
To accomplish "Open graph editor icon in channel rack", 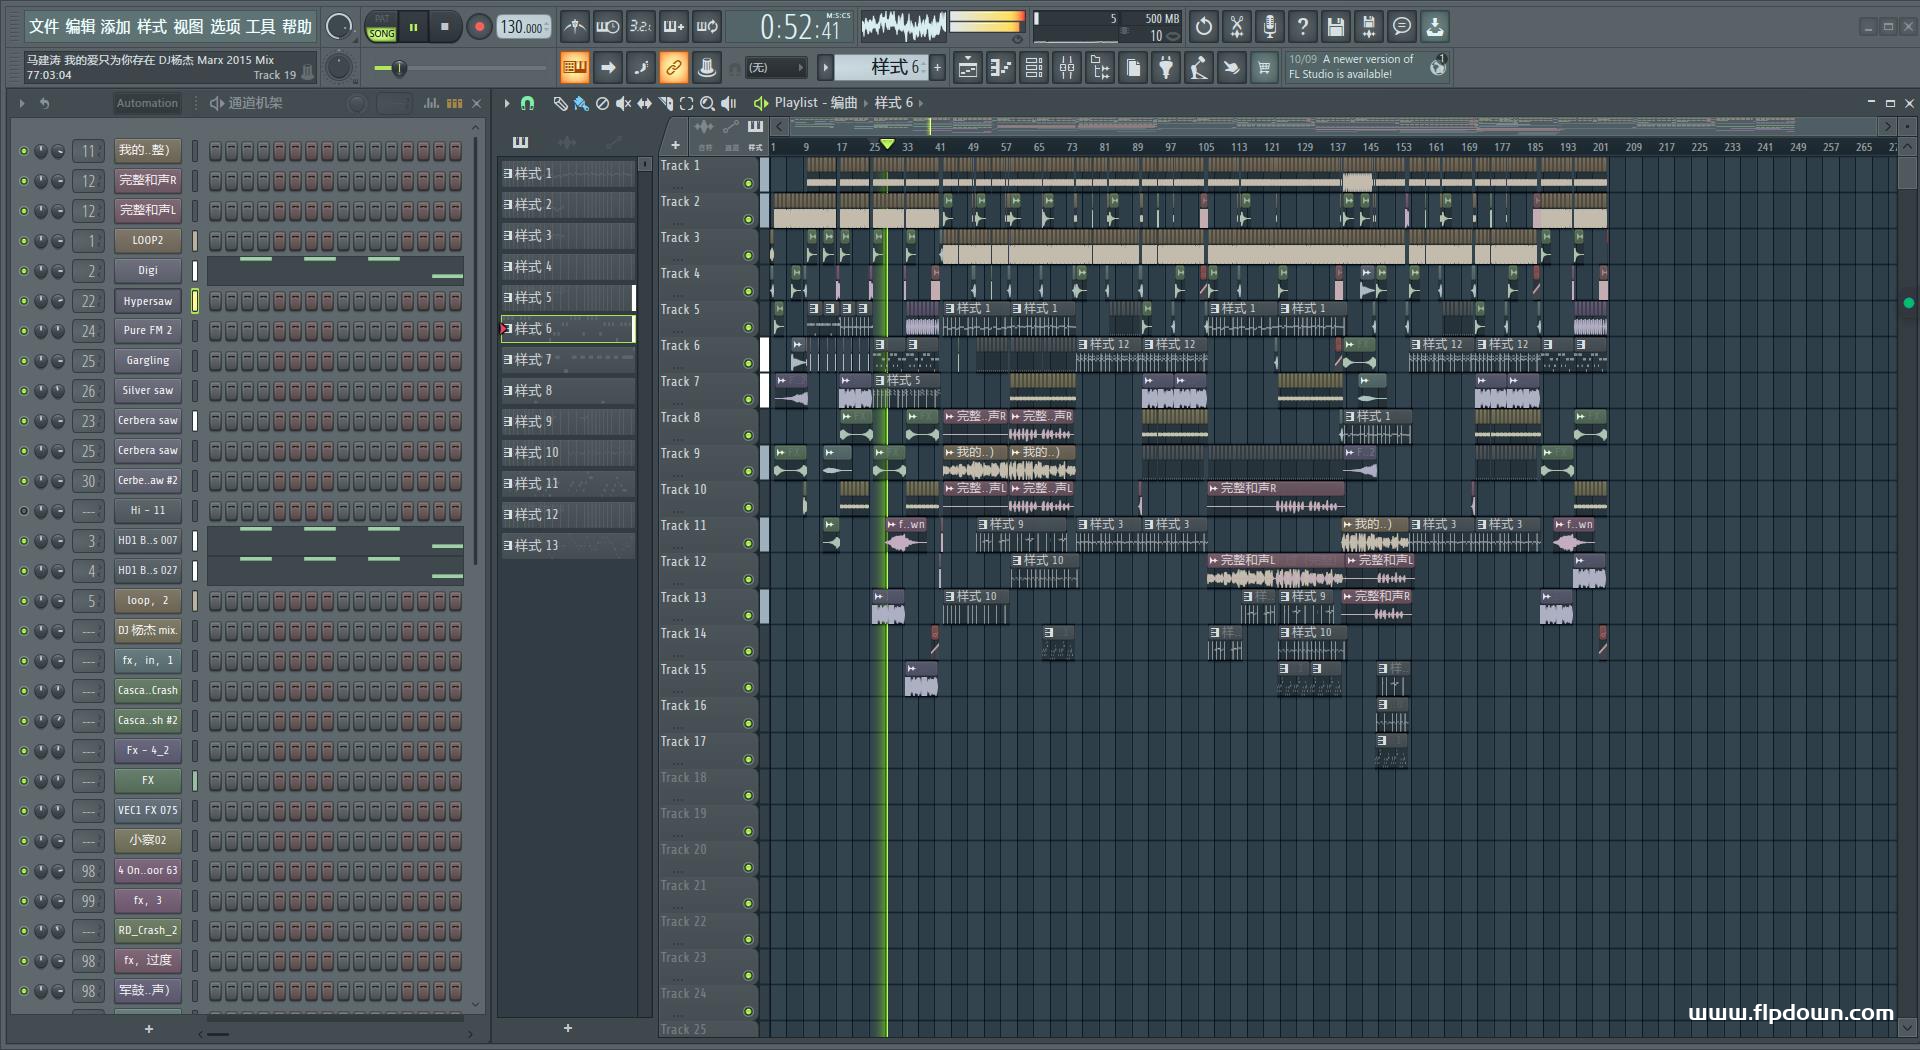I will [x=431, y=103].
